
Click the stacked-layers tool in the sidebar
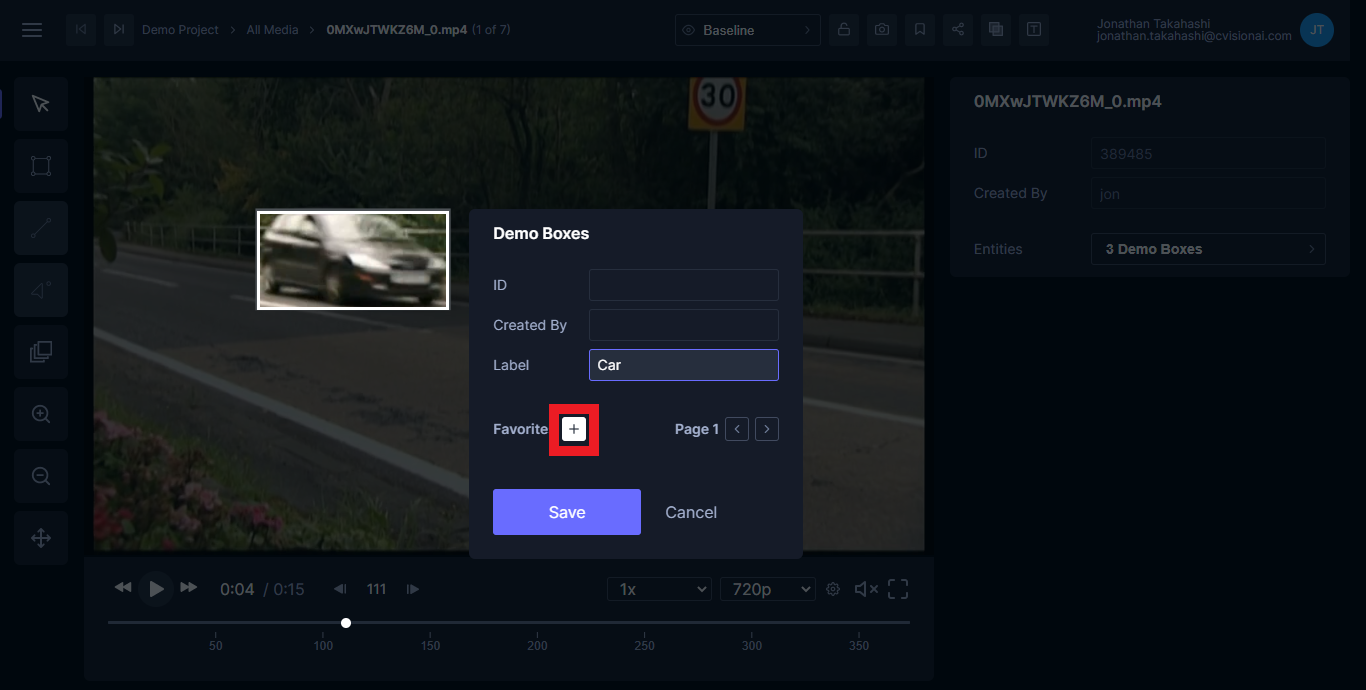41,352
